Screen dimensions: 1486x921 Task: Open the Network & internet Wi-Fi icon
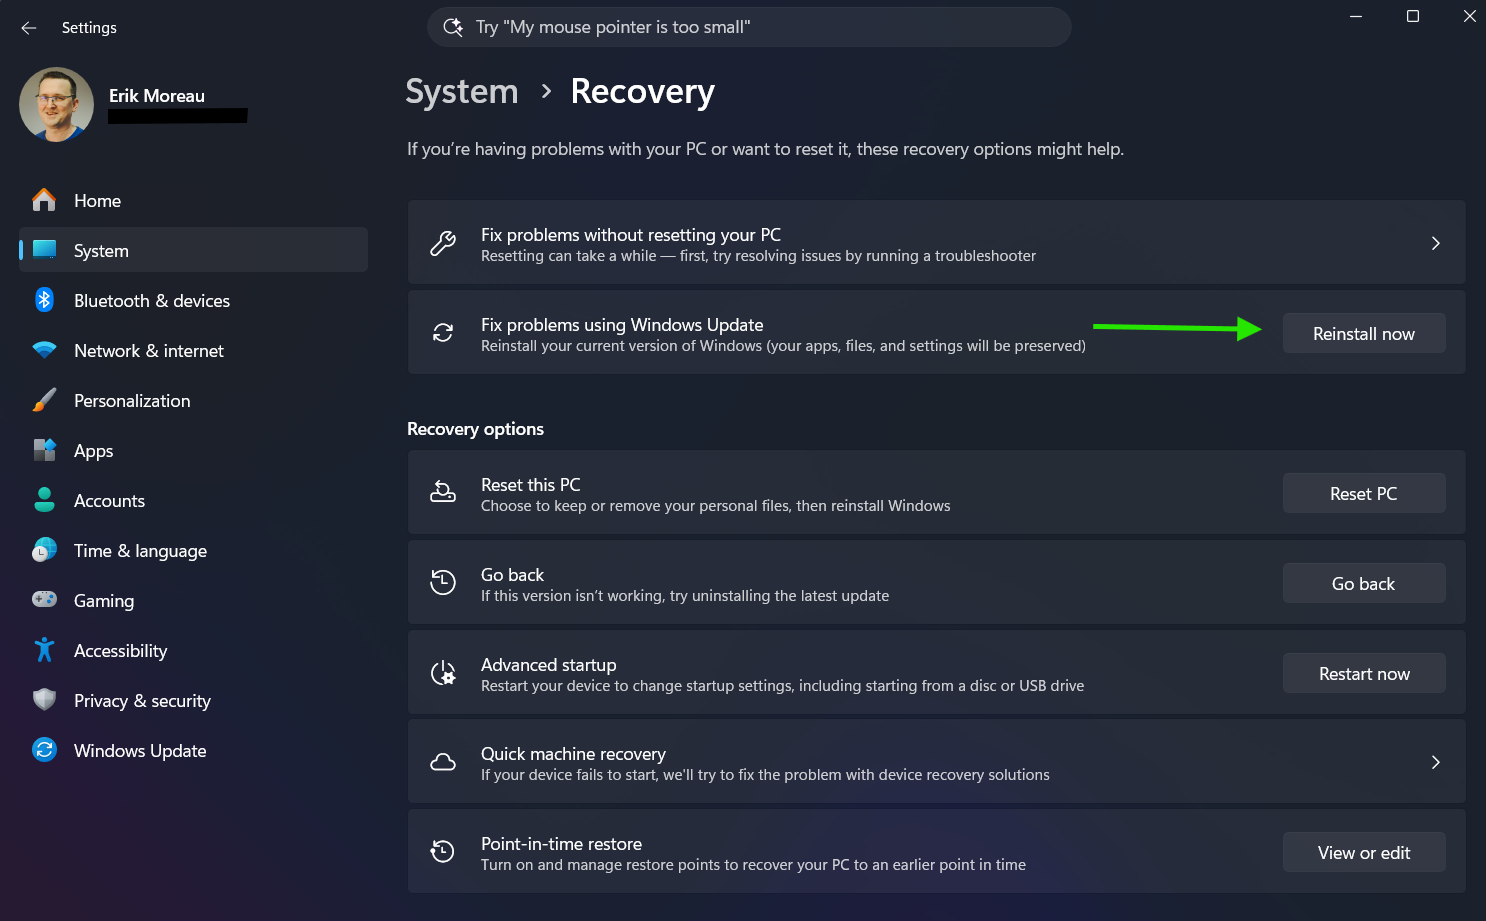click(44, 350)
